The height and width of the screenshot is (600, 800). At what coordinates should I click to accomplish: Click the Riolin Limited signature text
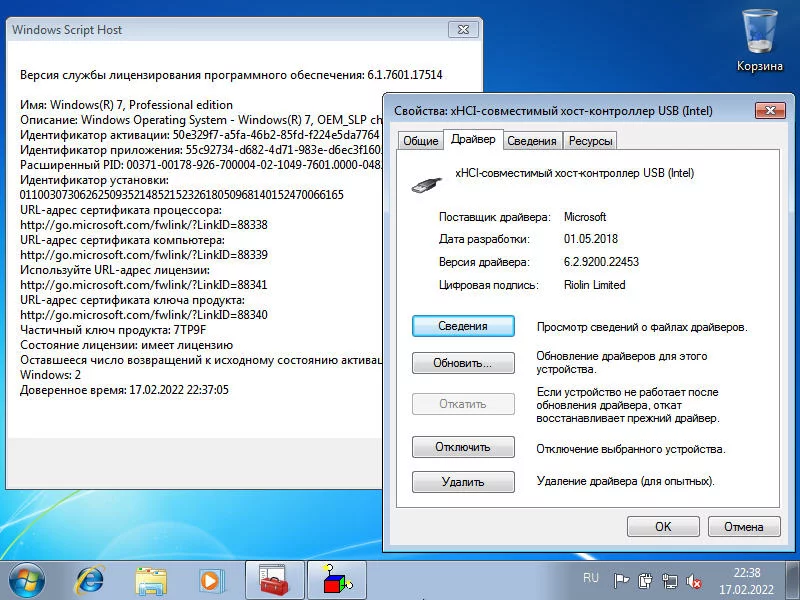coord(594,285)
